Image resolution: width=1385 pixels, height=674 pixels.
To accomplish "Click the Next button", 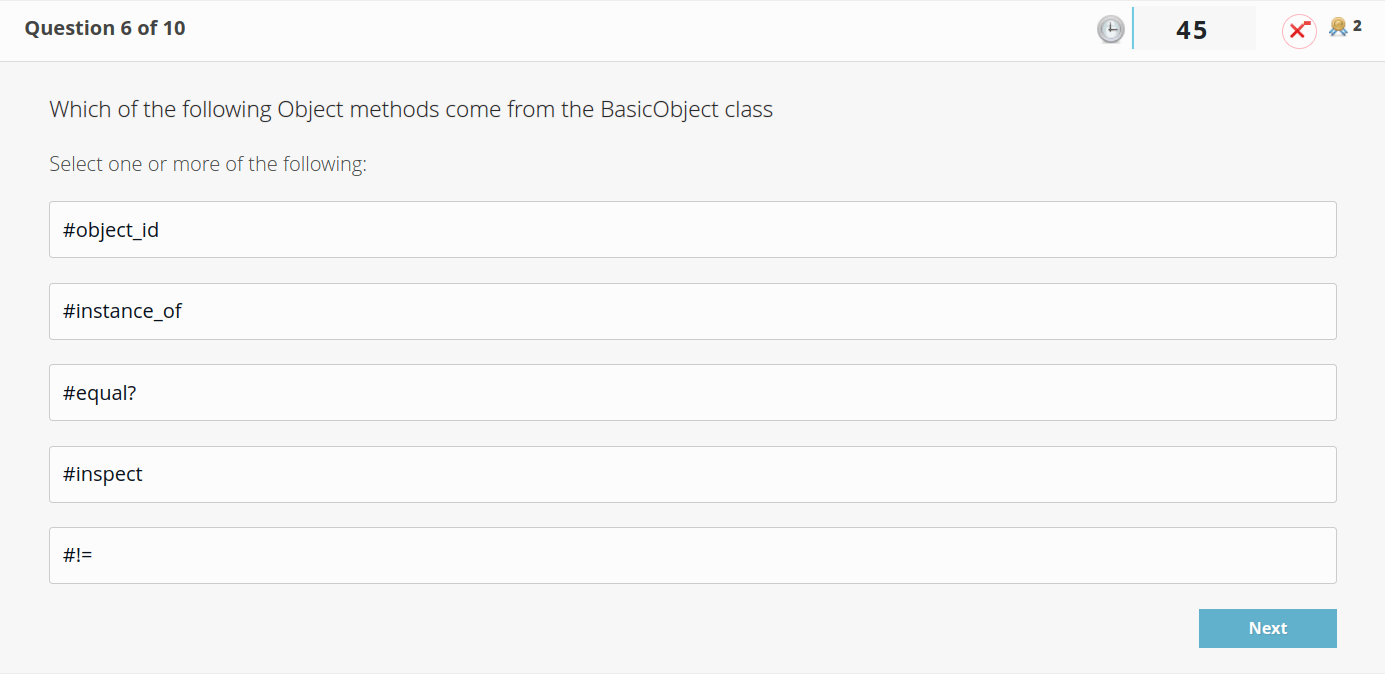I will point(1267,628).
